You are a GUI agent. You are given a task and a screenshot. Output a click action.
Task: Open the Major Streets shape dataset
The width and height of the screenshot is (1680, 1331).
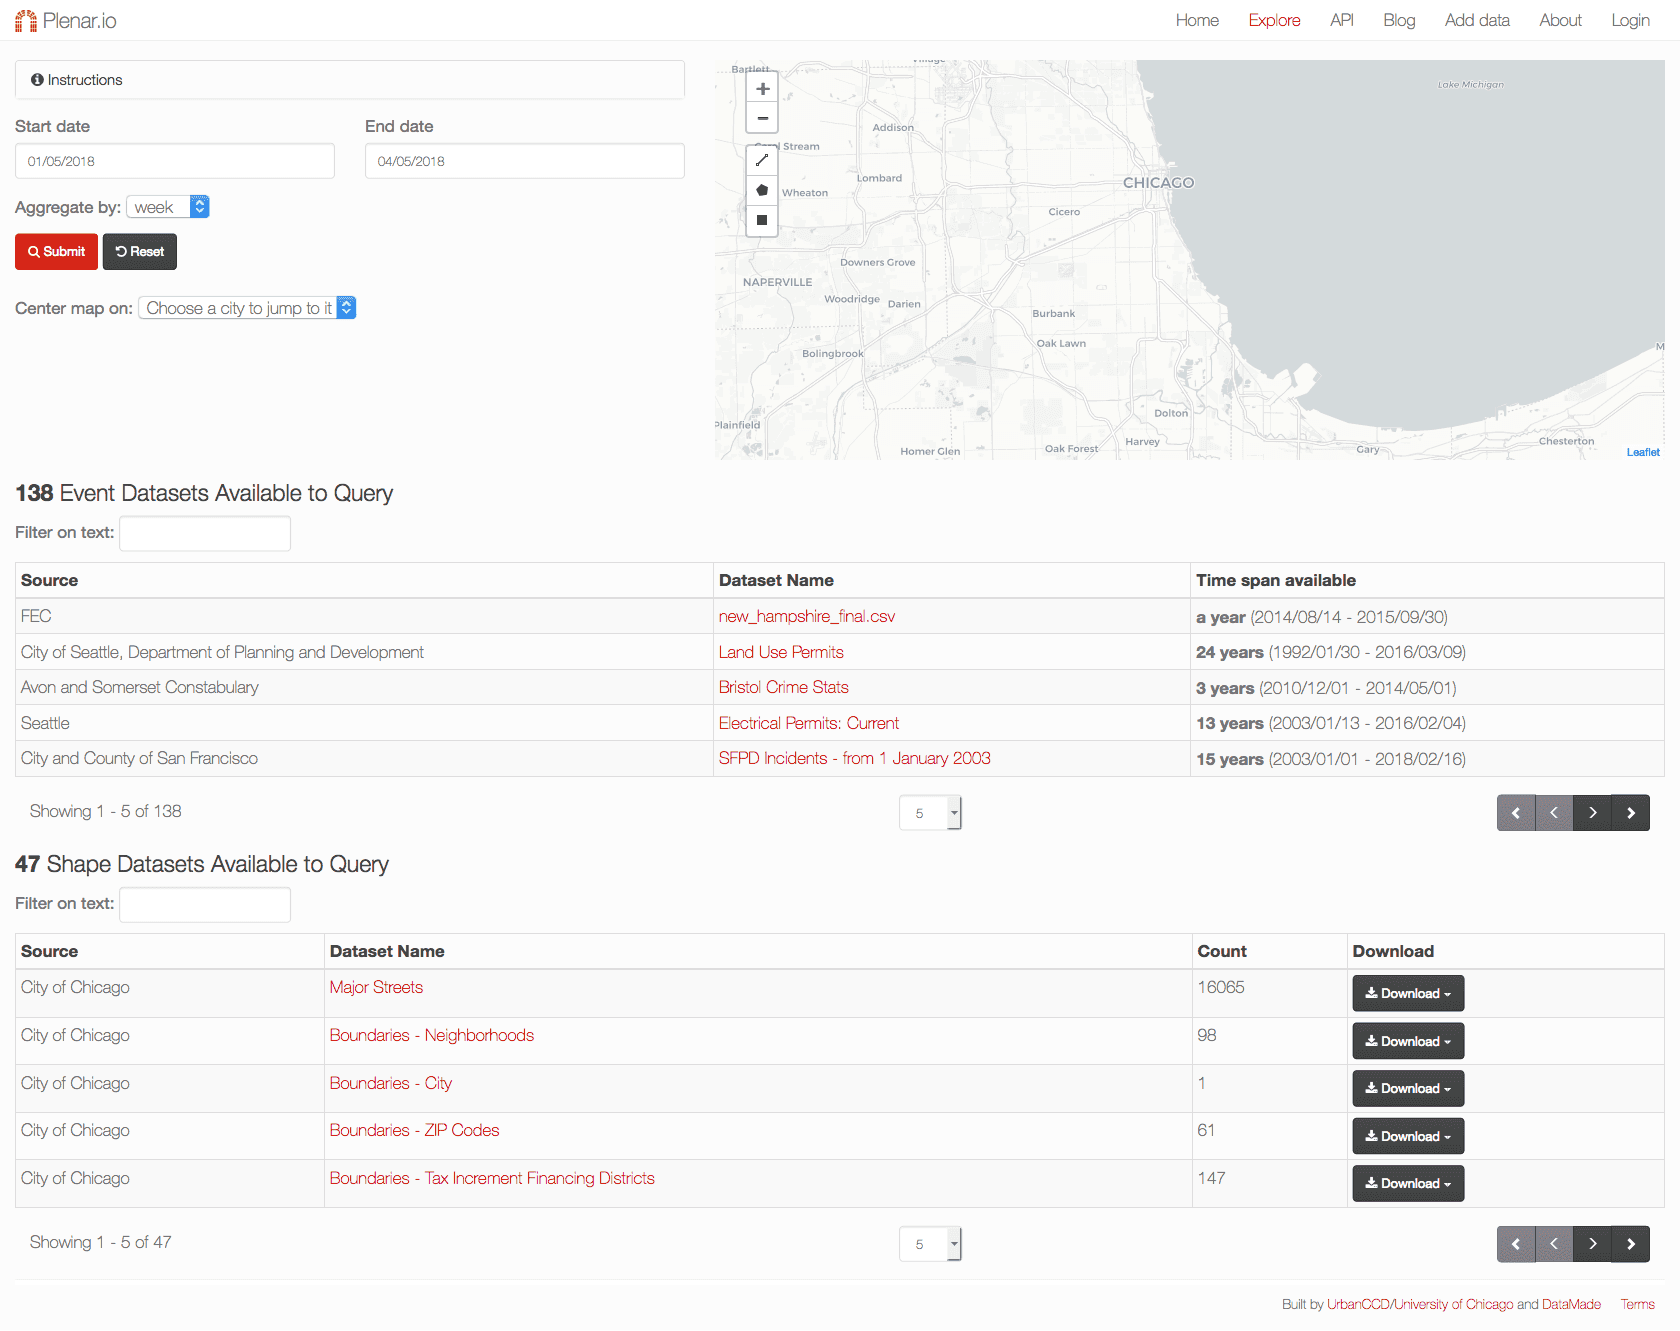(376, 988)
